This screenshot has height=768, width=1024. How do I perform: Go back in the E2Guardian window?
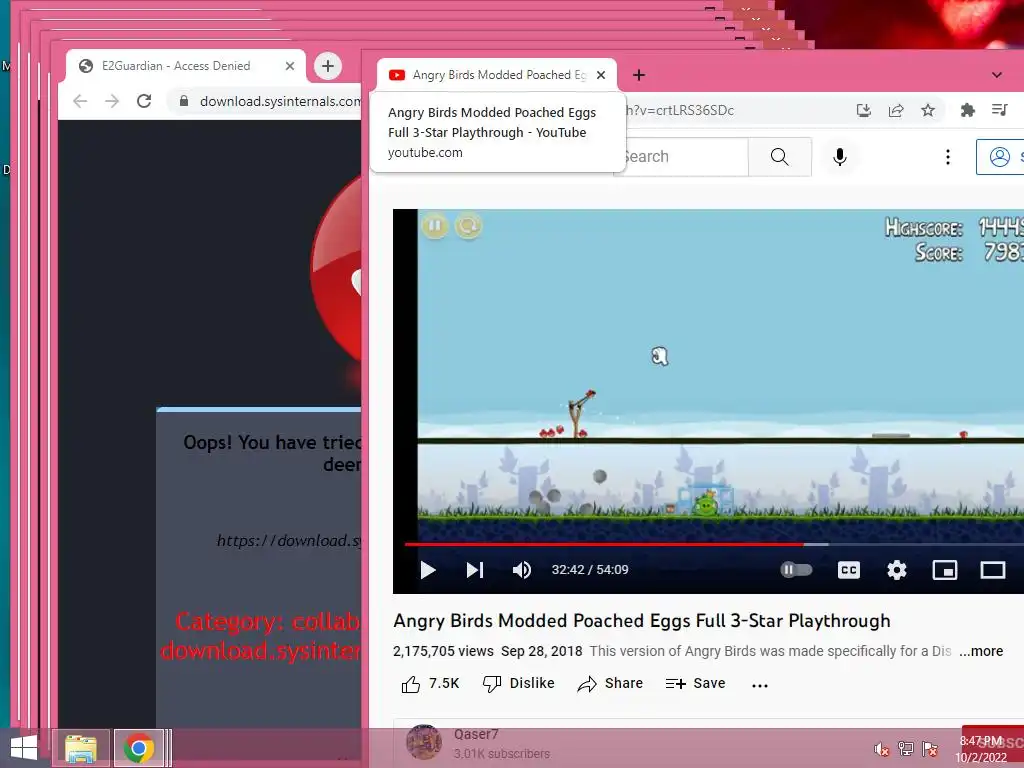click(80, 101)
